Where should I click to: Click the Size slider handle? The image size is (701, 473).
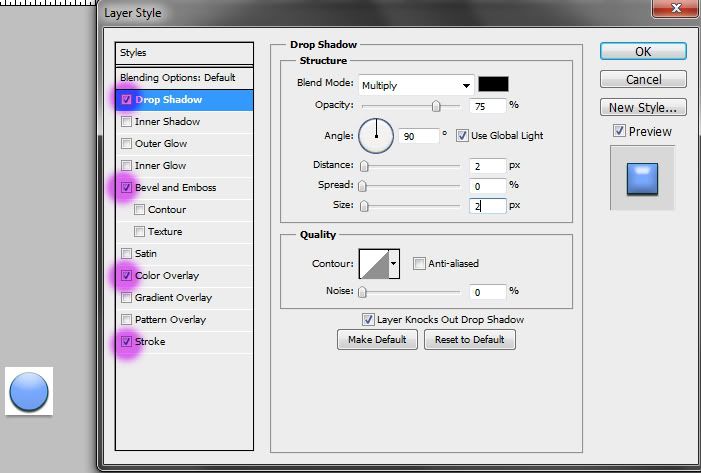click(364, 206)
